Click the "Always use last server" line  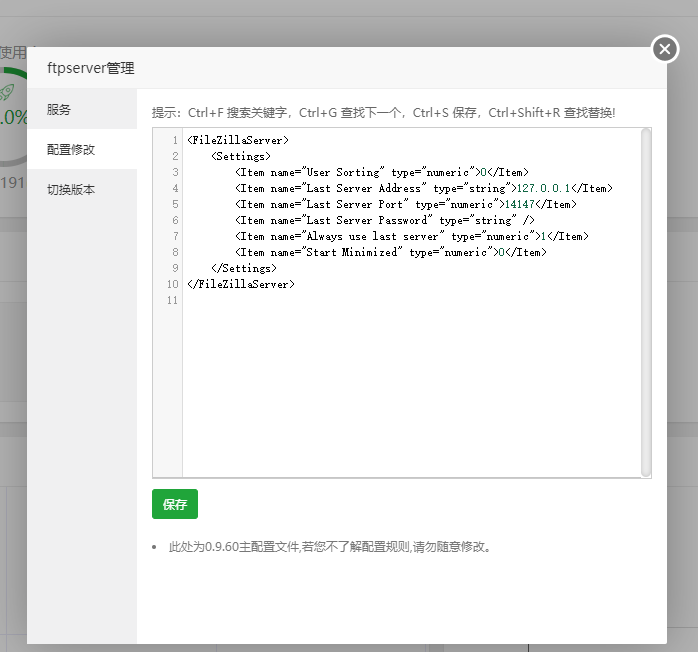[x=412, y=236]
